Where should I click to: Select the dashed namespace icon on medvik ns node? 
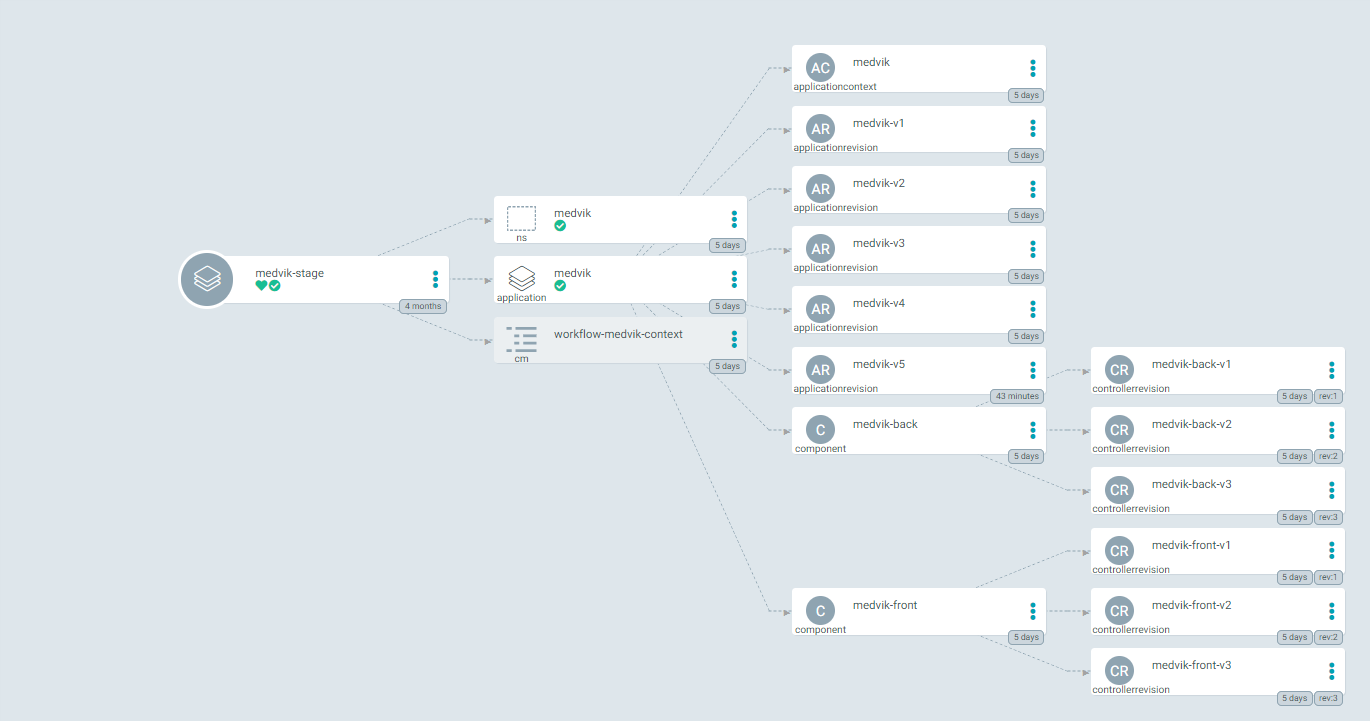point(521,217)
